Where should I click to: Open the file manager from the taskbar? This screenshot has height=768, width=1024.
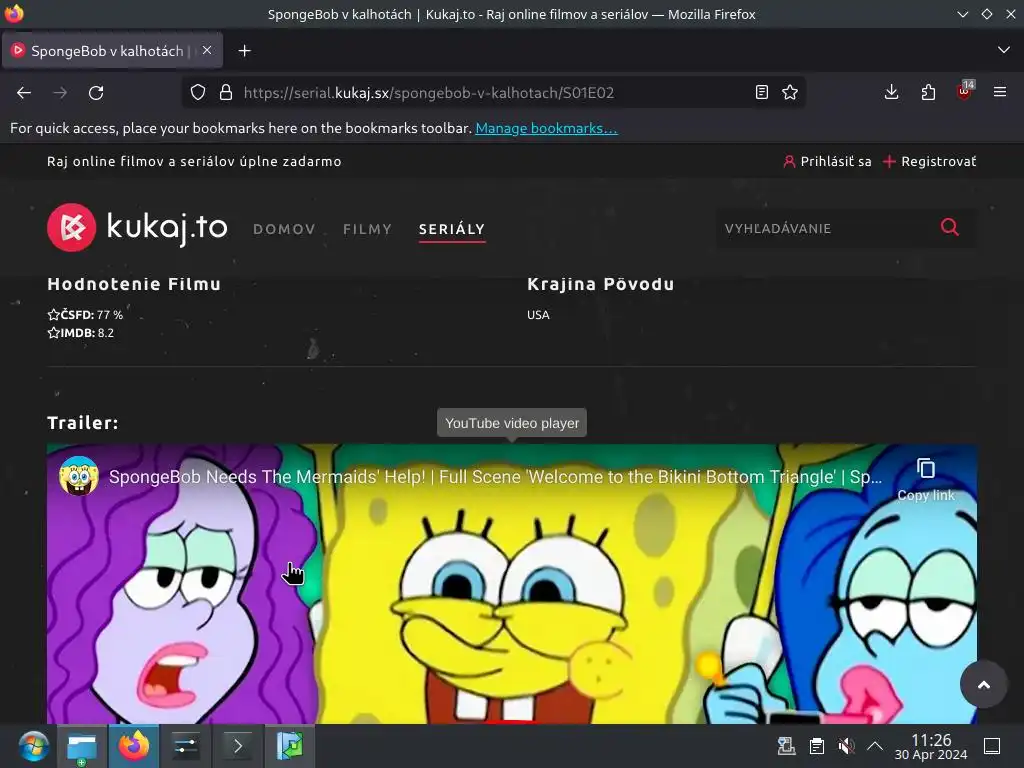click(x=82, y=746)
